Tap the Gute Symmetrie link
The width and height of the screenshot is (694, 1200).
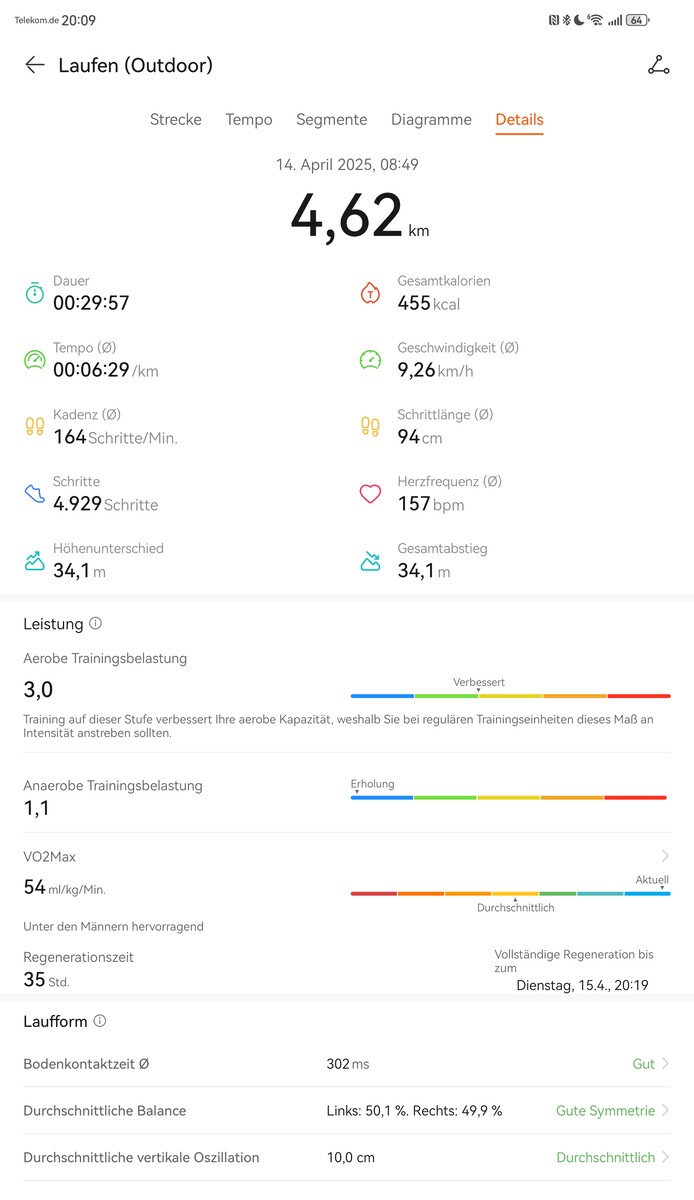[605, 1111]
